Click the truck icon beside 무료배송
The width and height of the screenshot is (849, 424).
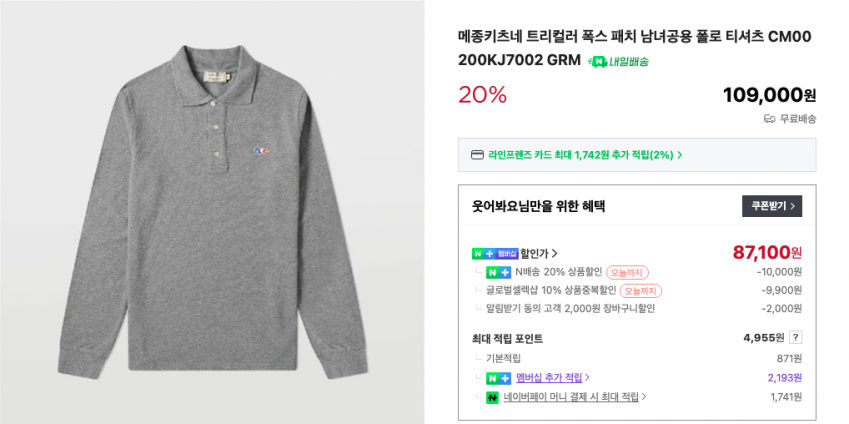pos(769,118)
